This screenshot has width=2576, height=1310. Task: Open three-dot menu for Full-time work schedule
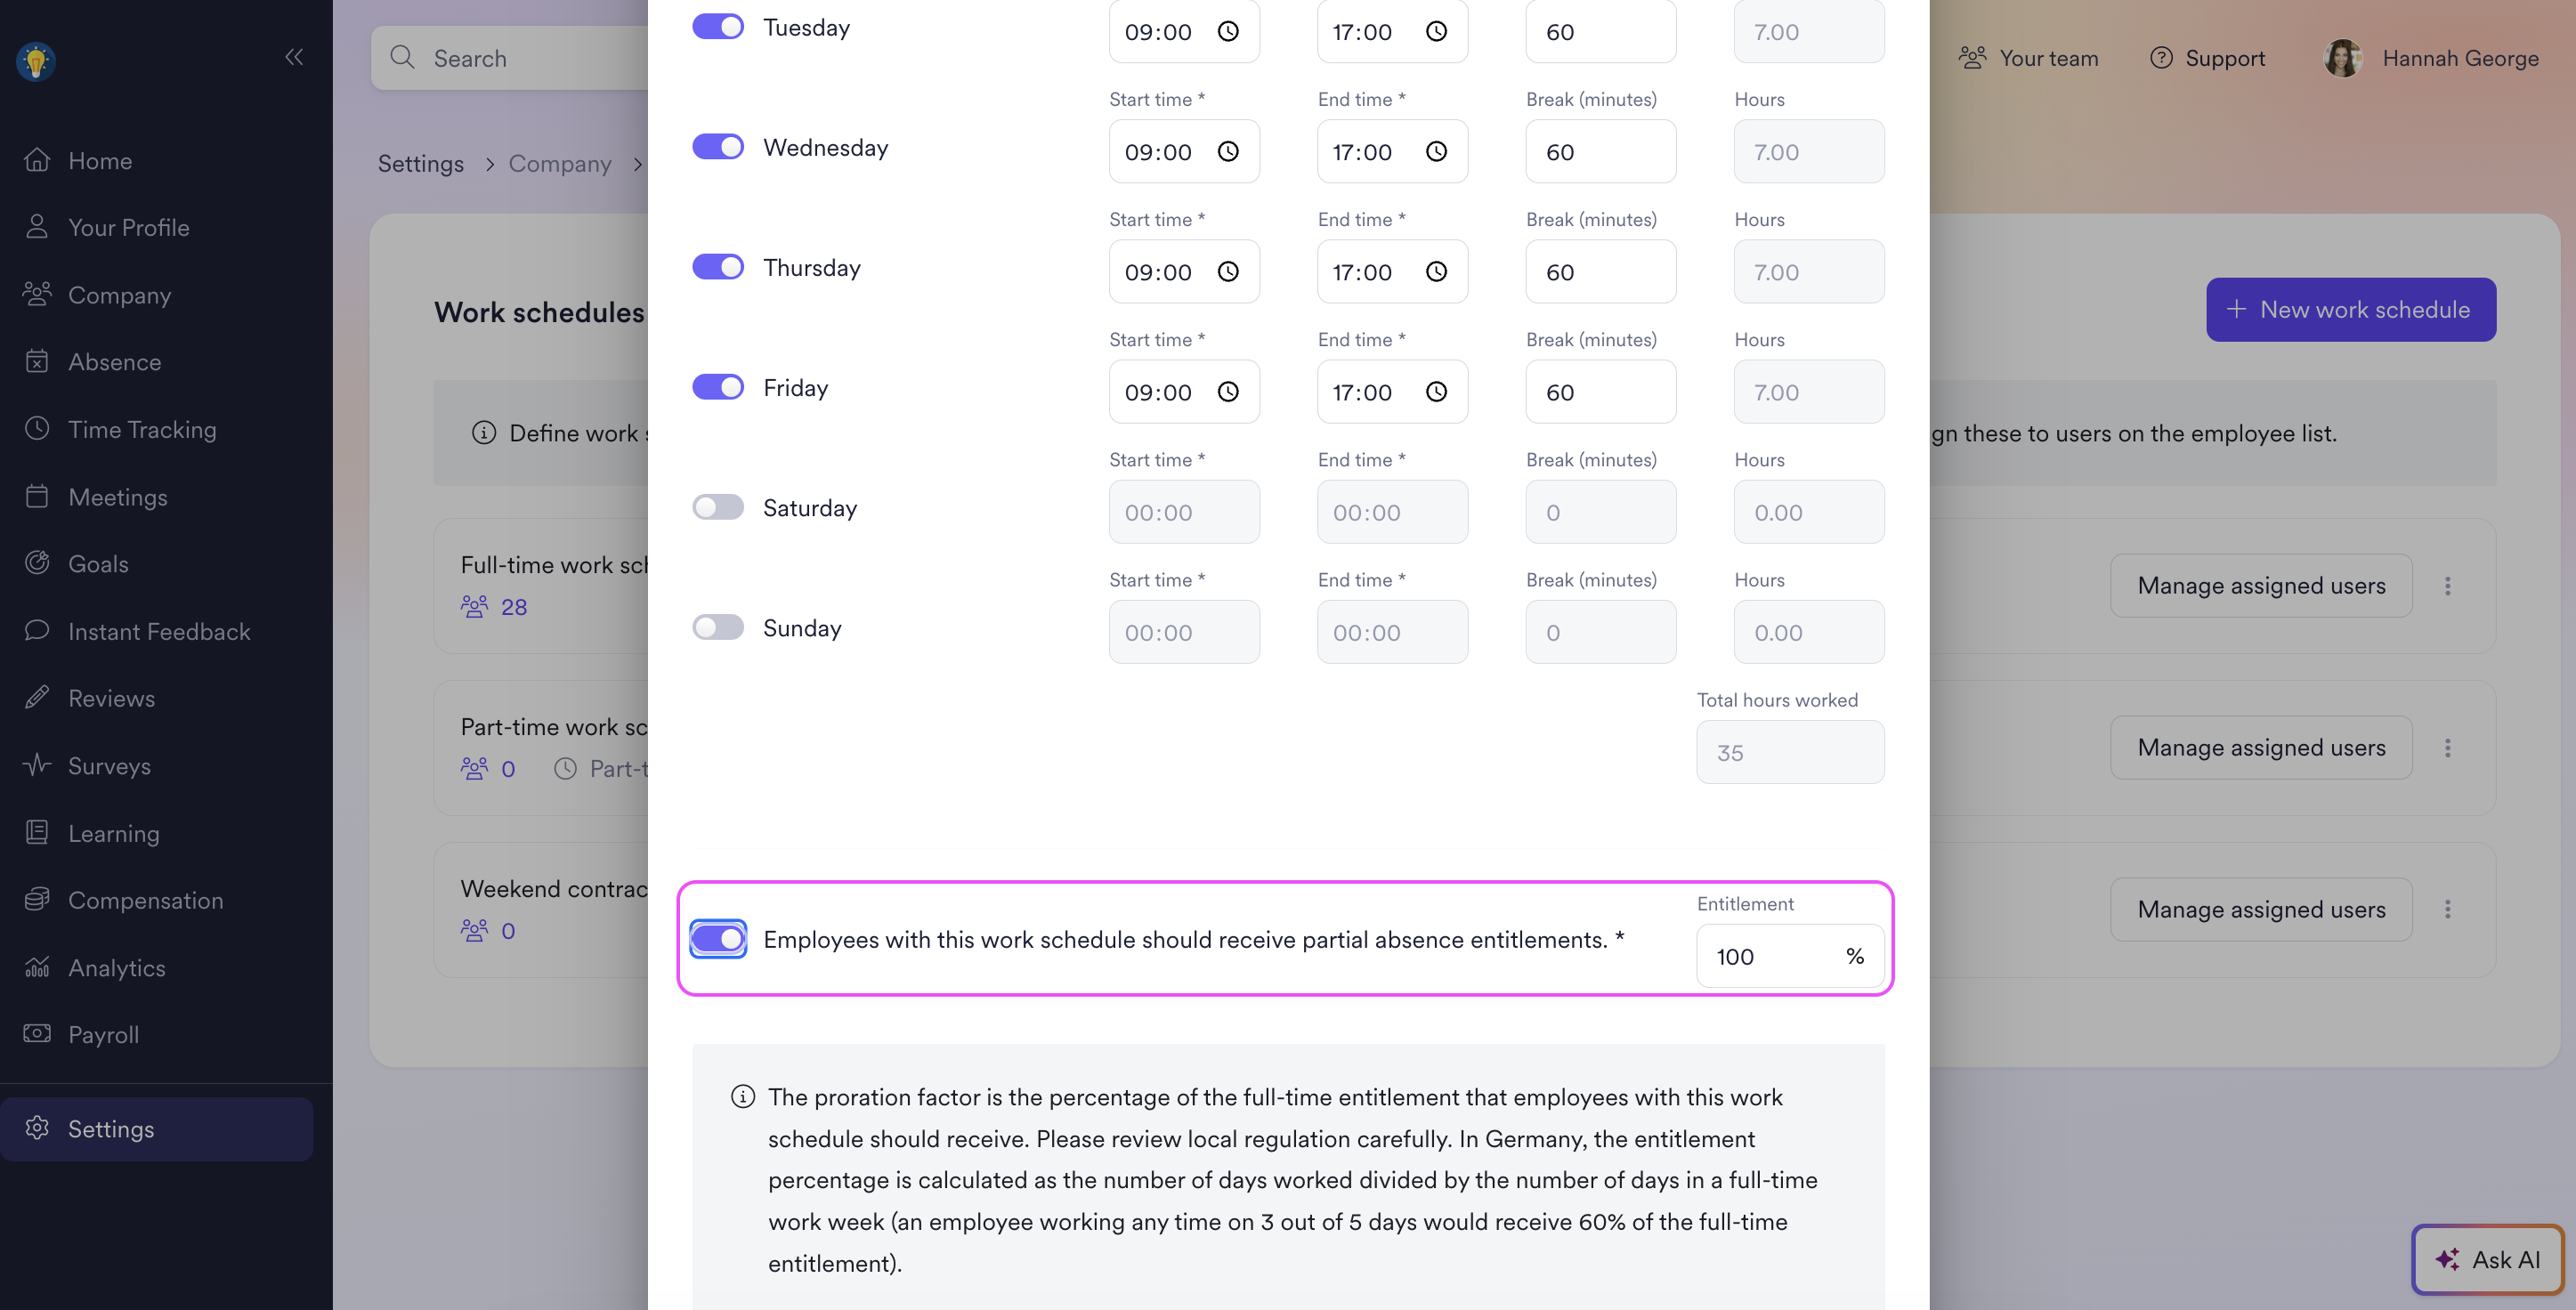(2447, 586)
